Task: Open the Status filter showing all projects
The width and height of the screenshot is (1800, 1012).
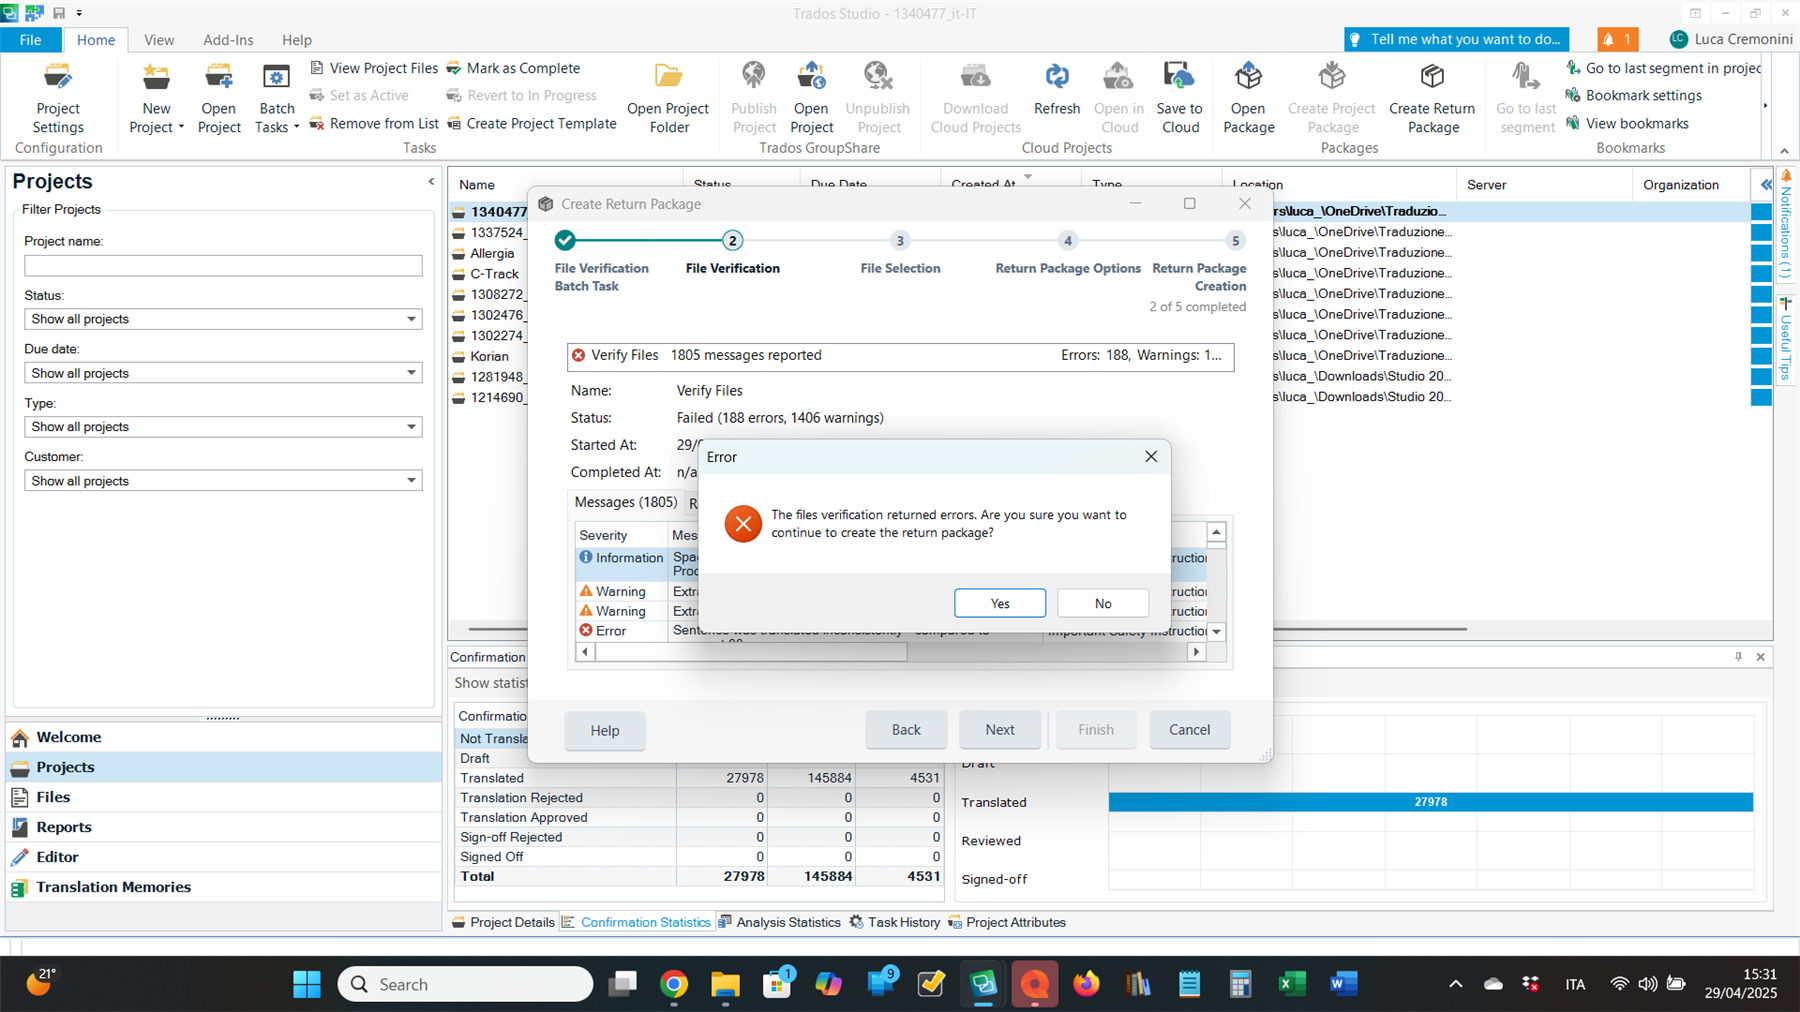Action: (222, 318)
